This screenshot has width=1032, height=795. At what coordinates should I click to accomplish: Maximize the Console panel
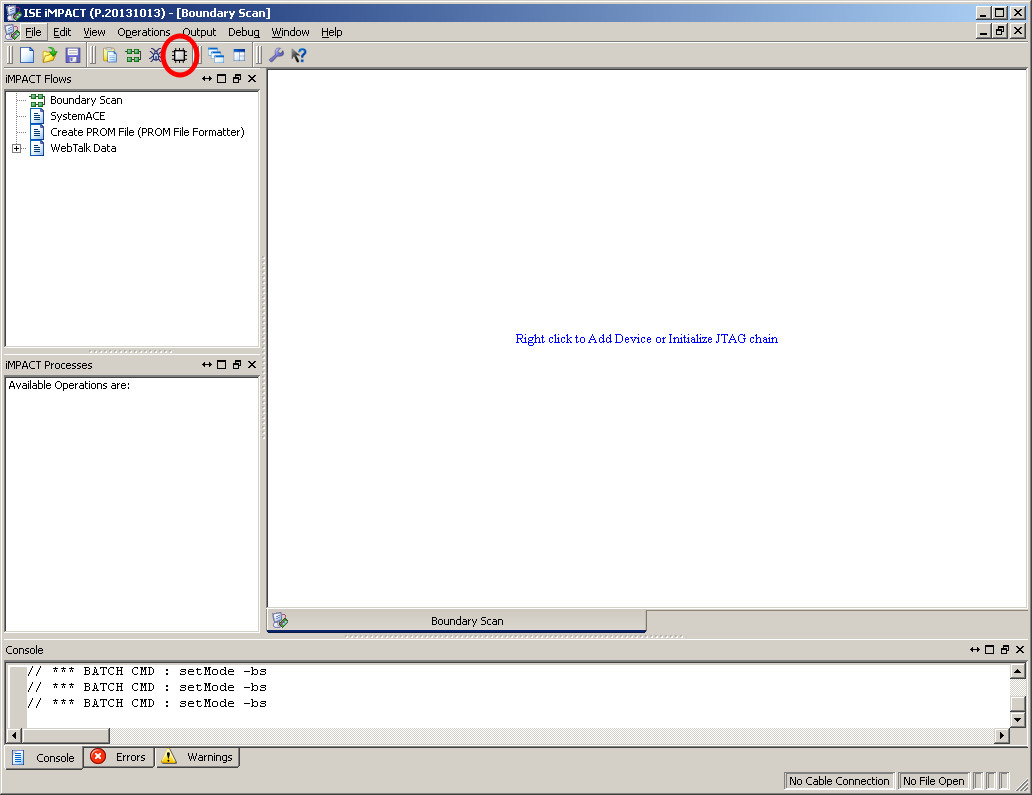[990, 650]
